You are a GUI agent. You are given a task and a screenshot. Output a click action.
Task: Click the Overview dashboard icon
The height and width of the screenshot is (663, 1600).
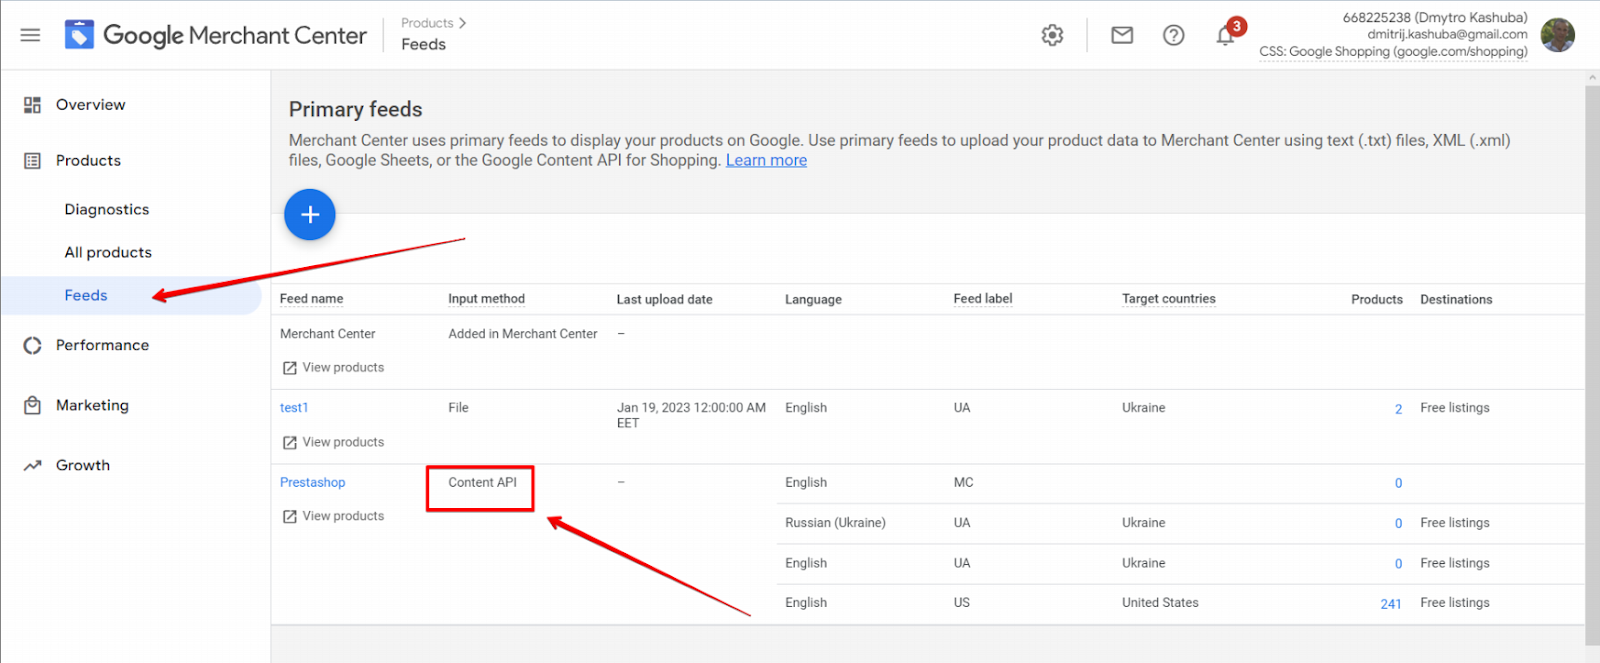pyautogui.click(x=32, y=105)
